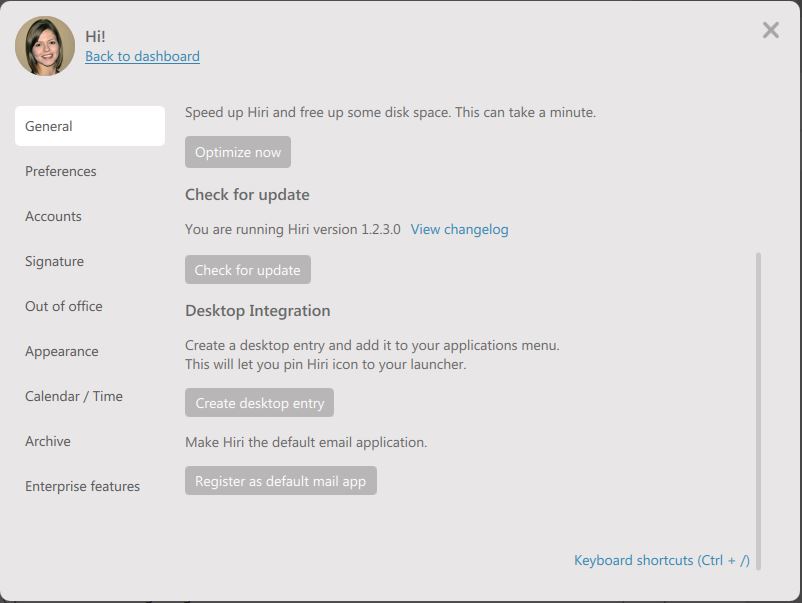The height and width of the screenshot is (603, 802).
Task: Open the Appearance settings
Action: (61, 351)
